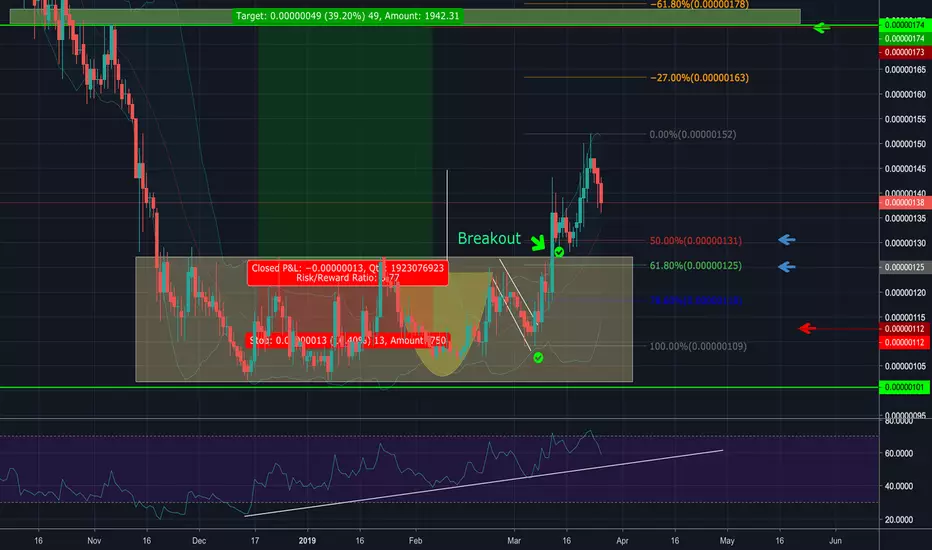The image size is (932, 550).
Task: Click the 0.00000105 price axis value
Action: point(905,366)
